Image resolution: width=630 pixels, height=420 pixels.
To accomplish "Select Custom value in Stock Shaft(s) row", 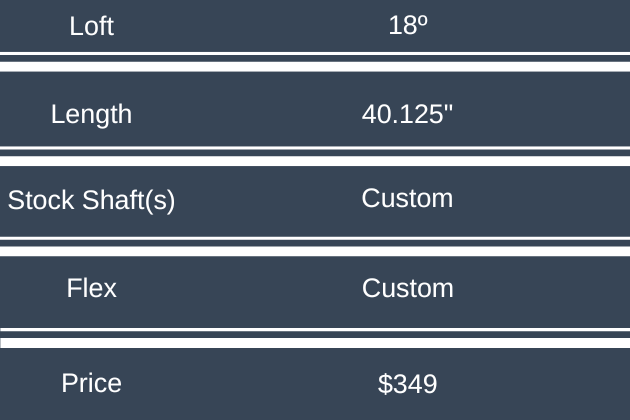I will 408,198.
